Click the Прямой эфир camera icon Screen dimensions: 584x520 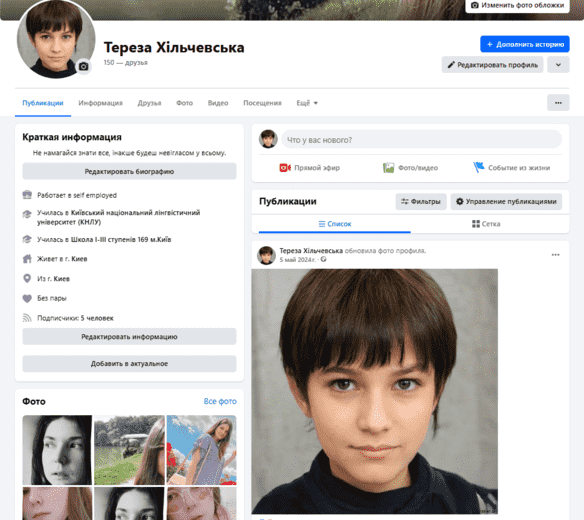pos(285,168)
